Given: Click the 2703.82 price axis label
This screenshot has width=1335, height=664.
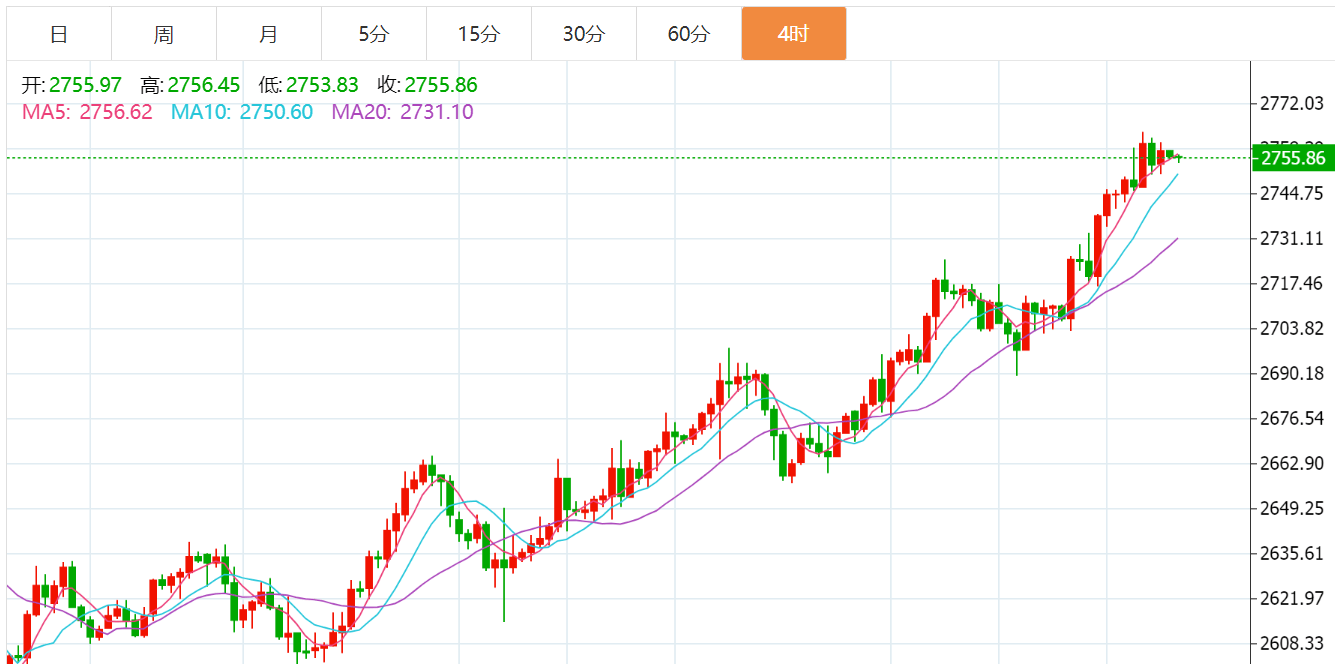Looking at the screenshot, I should tap(1292, 328).
